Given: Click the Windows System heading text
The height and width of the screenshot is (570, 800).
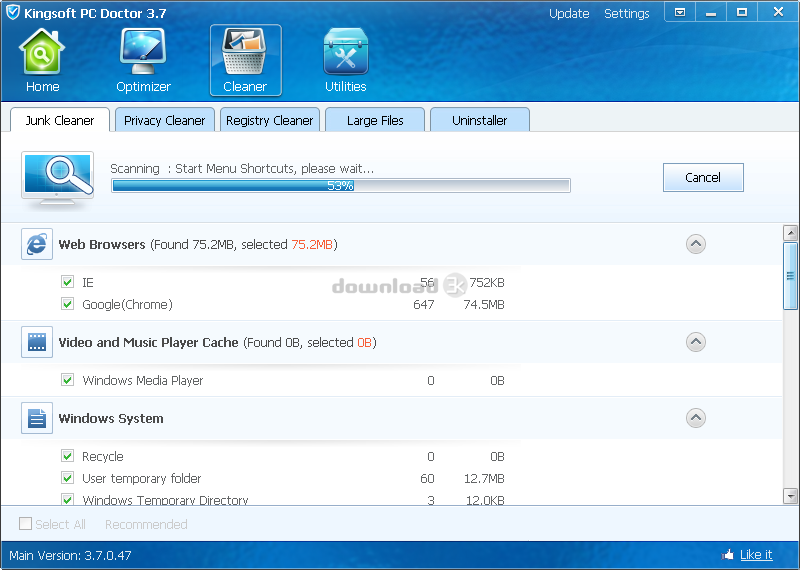Looking at the screenshot, I should pyautogui.click(x=111, y=418).
